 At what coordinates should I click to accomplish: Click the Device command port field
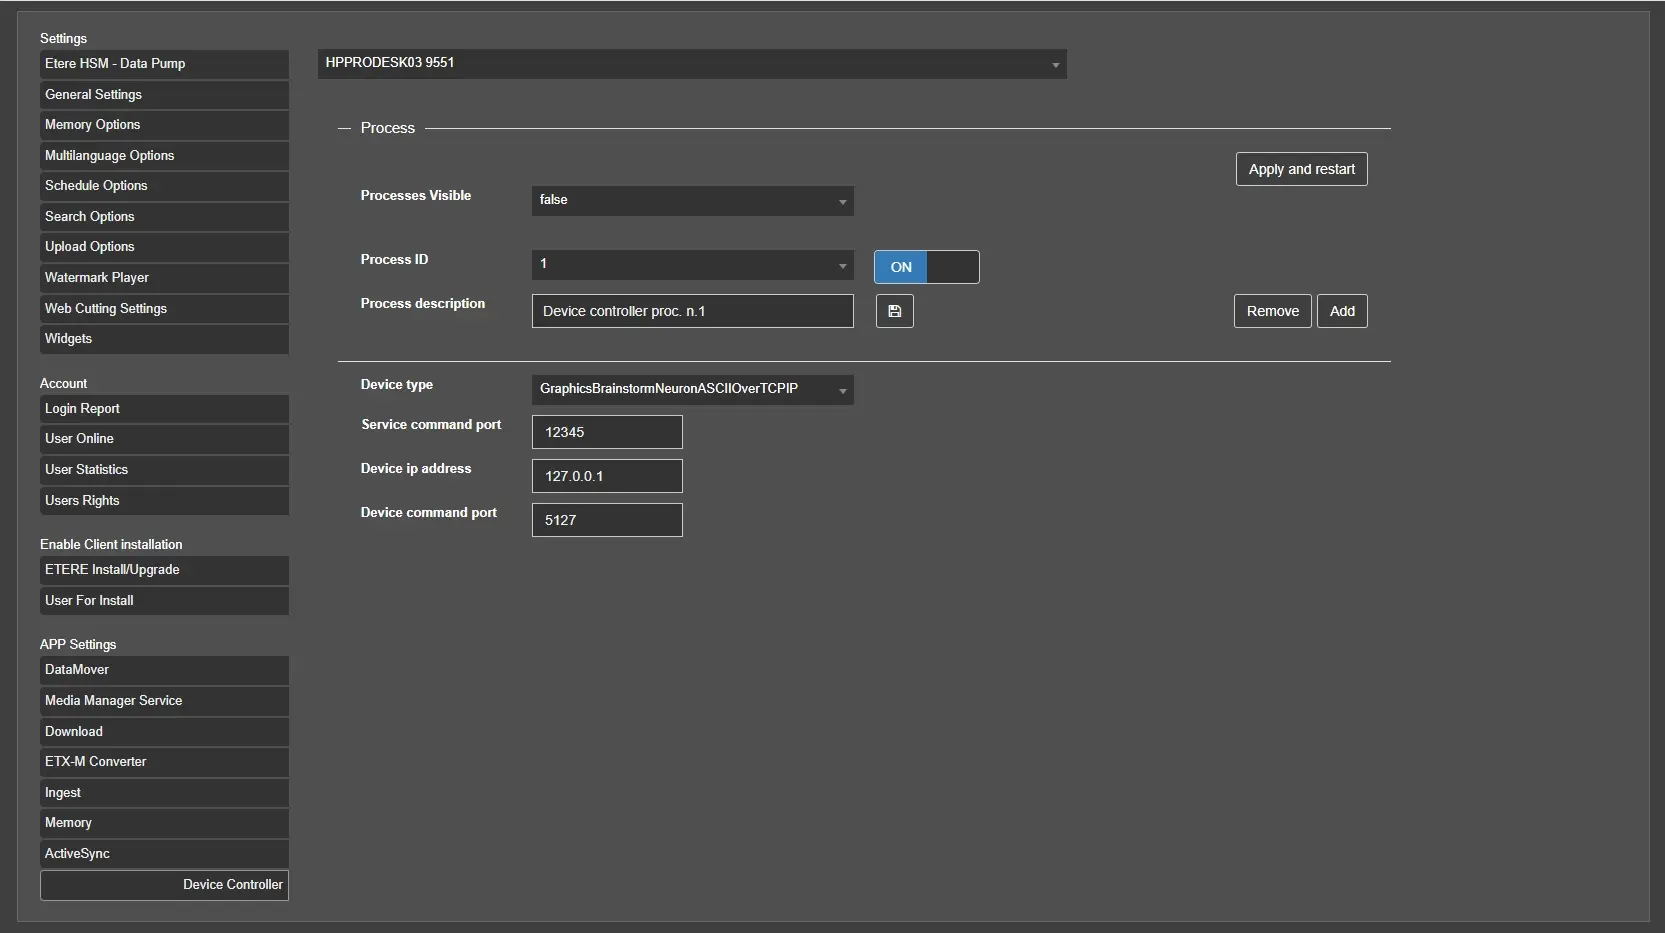click(x=607, y=520)
